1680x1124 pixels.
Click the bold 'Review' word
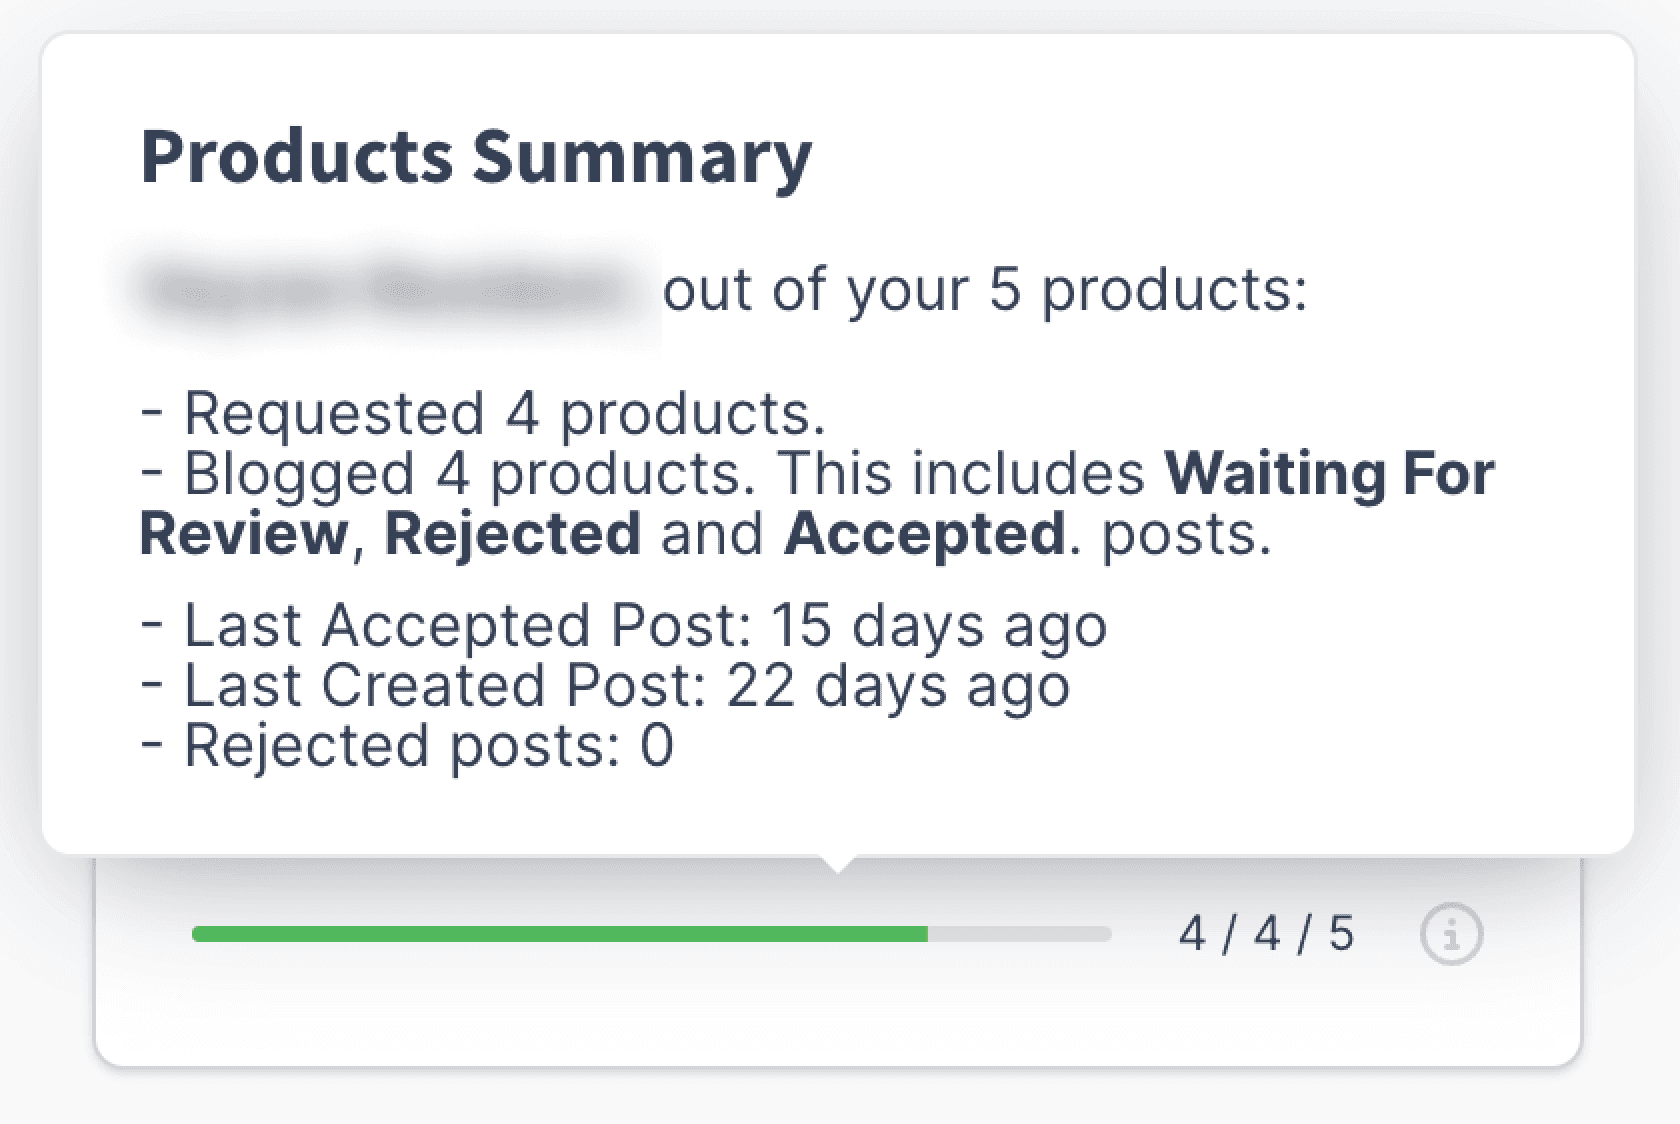243,533
